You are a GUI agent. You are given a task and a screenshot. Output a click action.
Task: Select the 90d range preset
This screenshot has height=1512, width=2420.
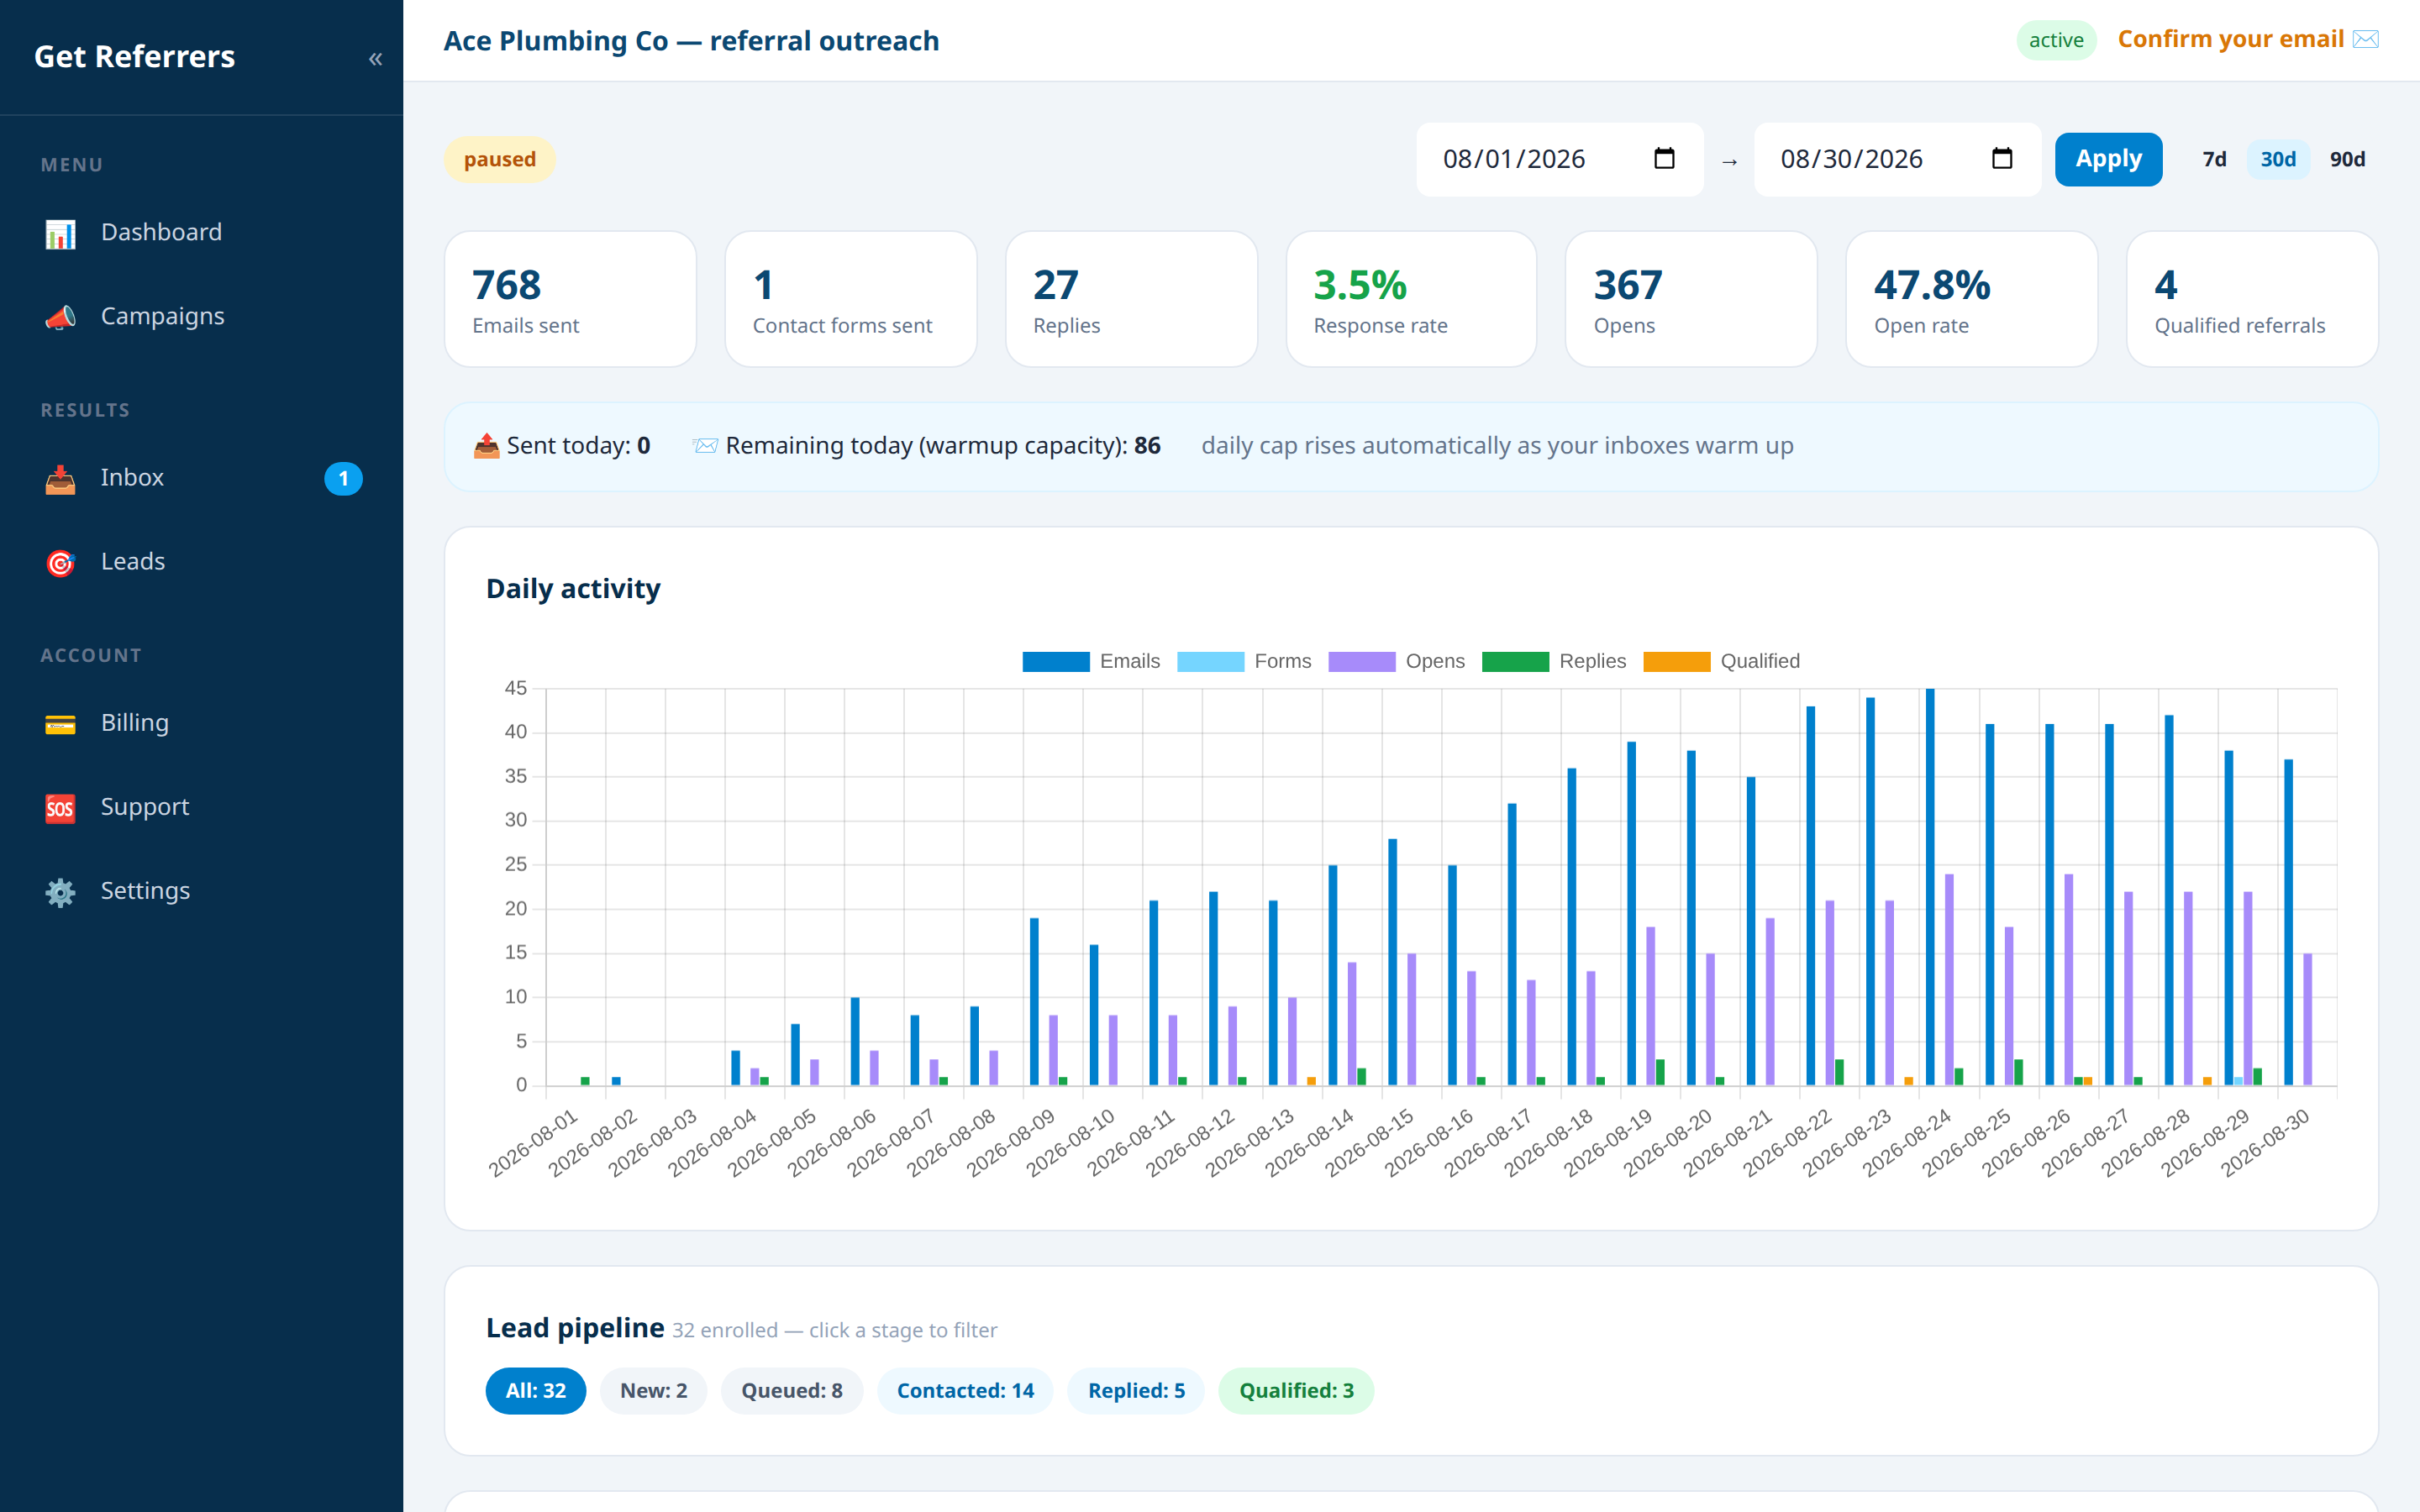tap(2347, 159)
